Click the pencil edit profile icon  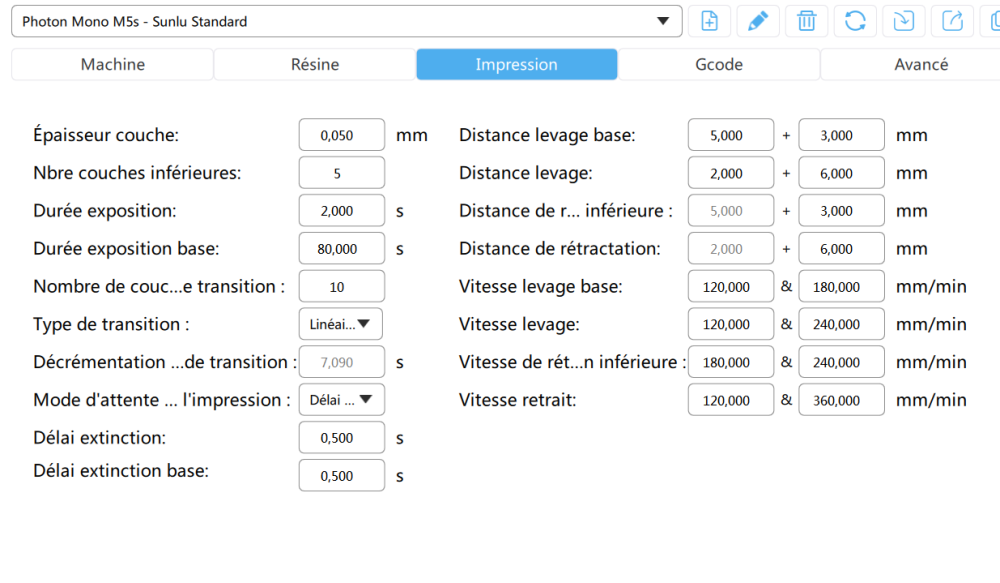(x=758, y=21)
